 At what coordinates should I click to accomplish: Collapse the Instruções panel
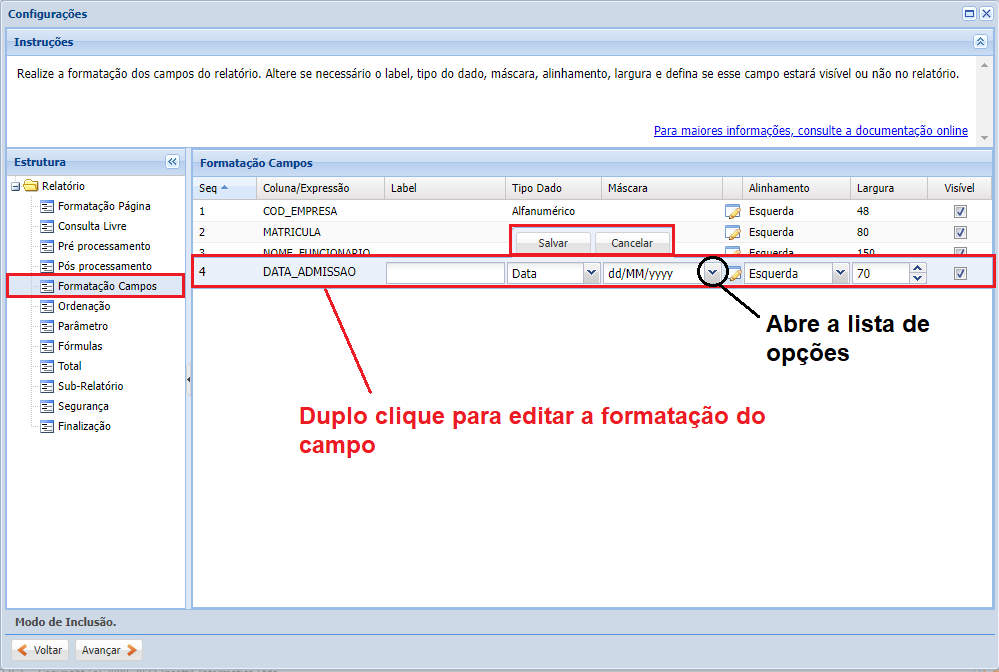[980, 40]
